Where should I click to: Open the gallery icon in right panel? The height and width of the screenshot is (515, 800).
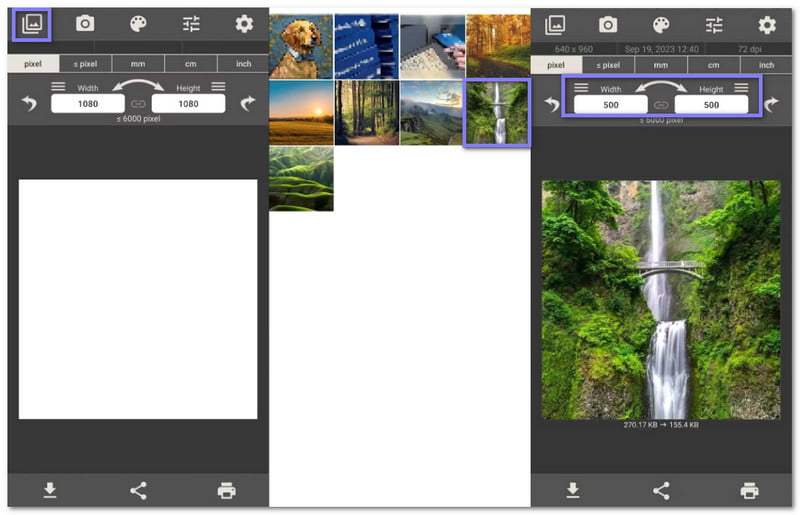coord(555,24)
